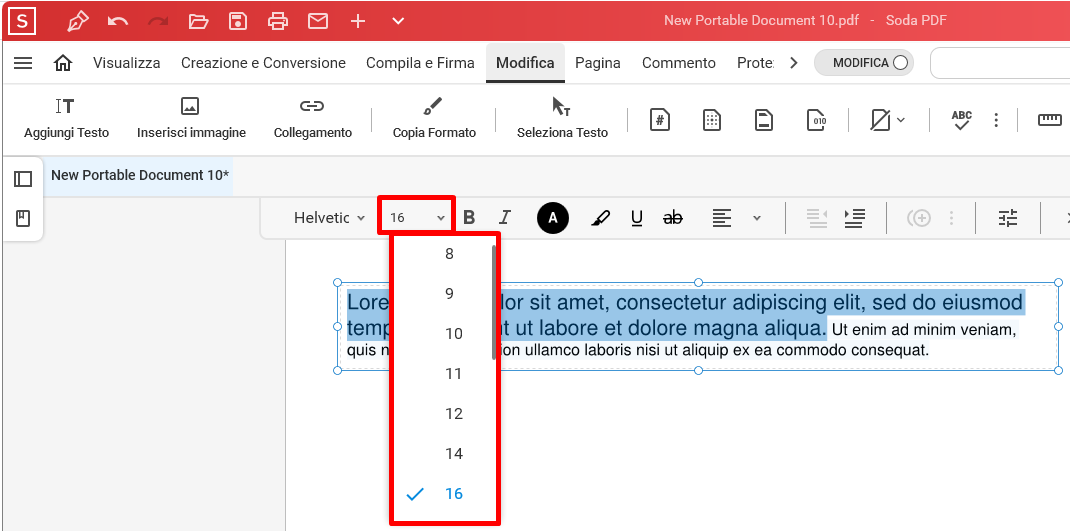
Task: Activate the Copia Formato brush
Action: [x=433, y=107]
